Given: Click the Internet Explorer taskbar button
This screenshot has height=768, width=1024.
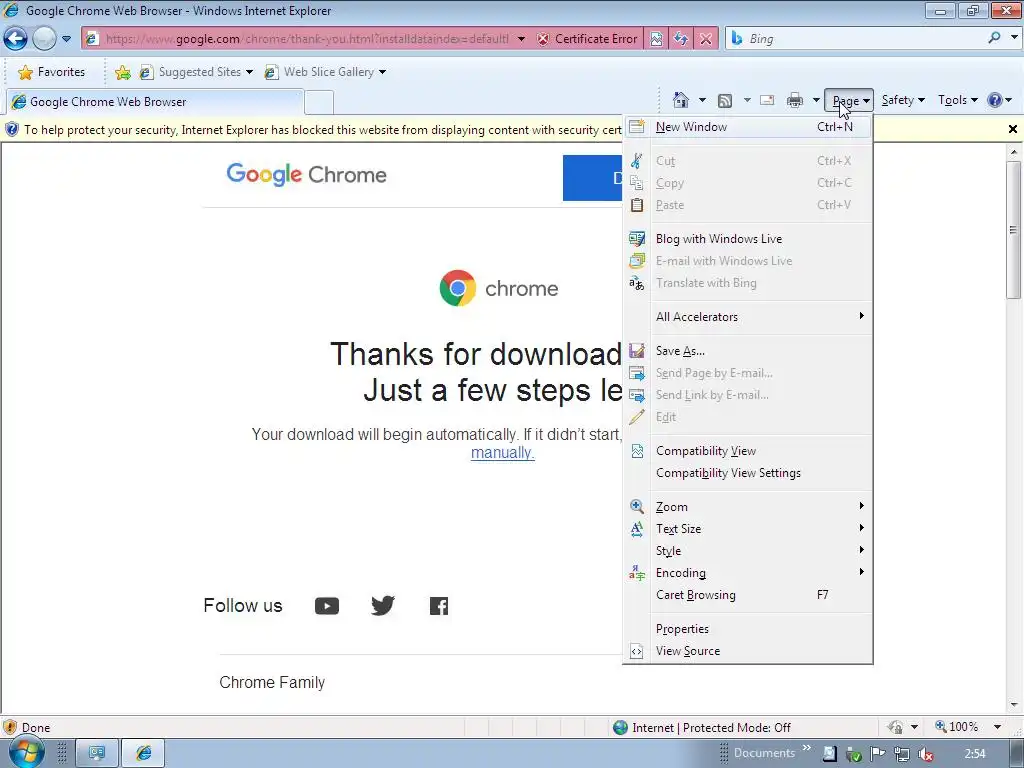Looking at the screenshot, I should click(x=143, y=753).
